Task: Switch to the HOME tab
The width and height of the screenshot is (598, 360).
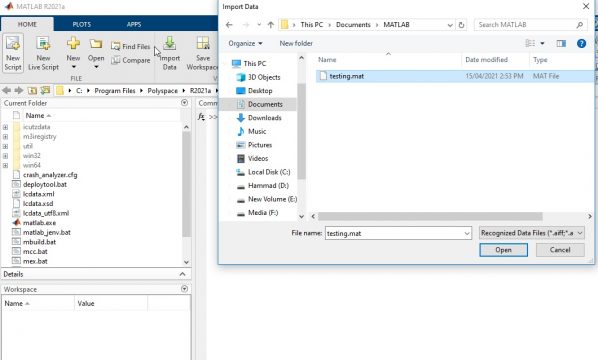Action: pyautogui.click(x=27, y=24)
